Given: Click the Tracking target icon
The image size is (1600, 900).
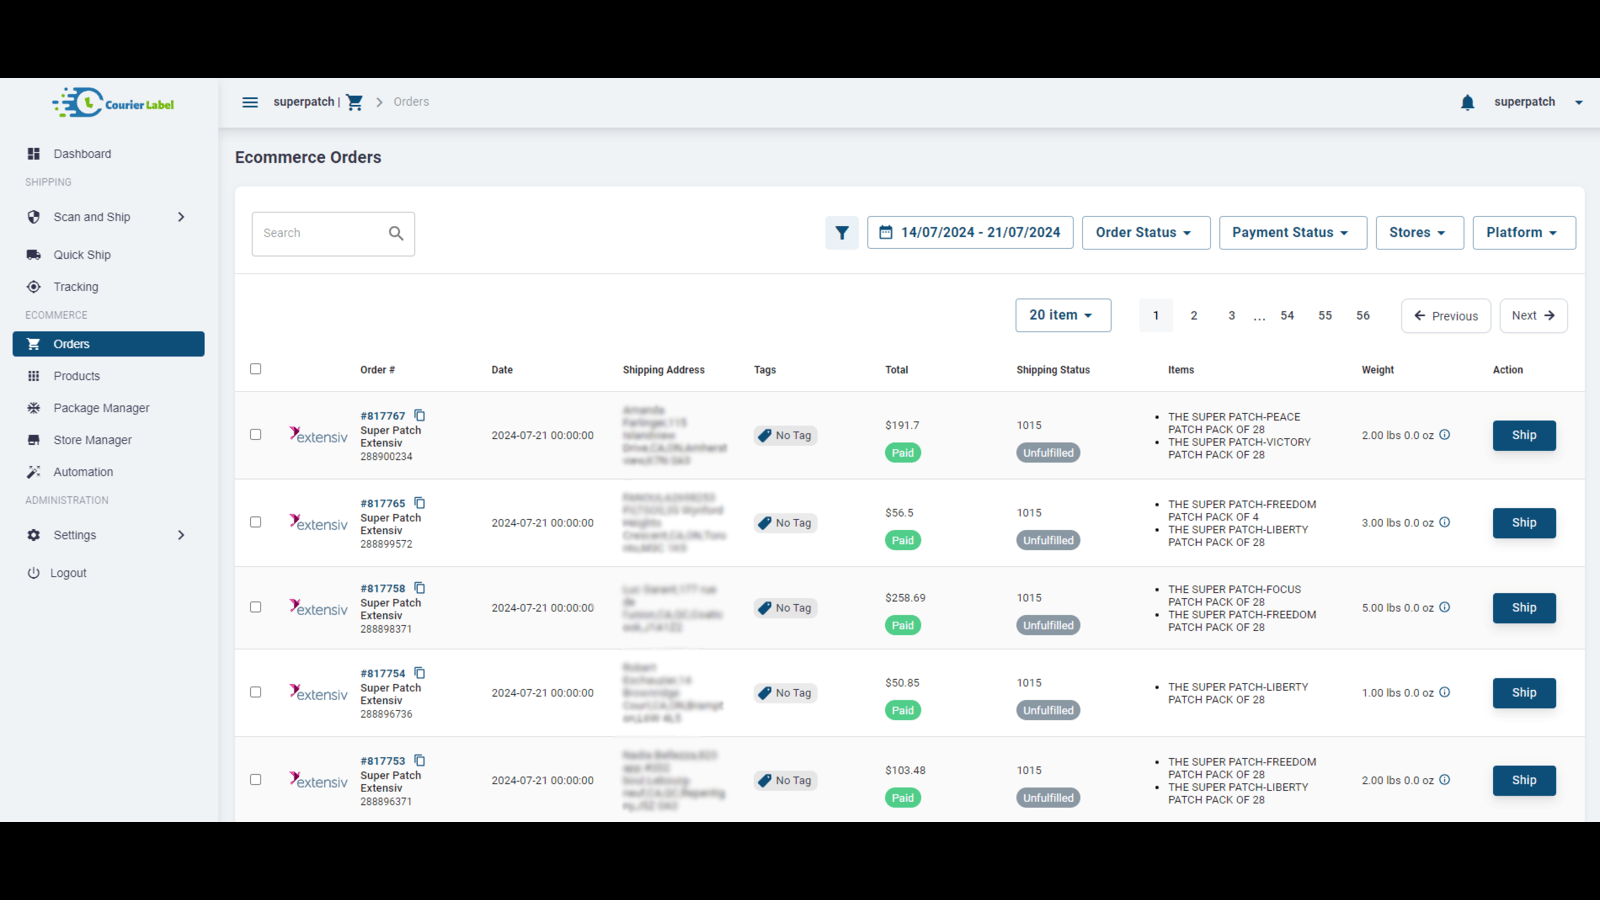Looking at the screenshot, I should [34, 287].
